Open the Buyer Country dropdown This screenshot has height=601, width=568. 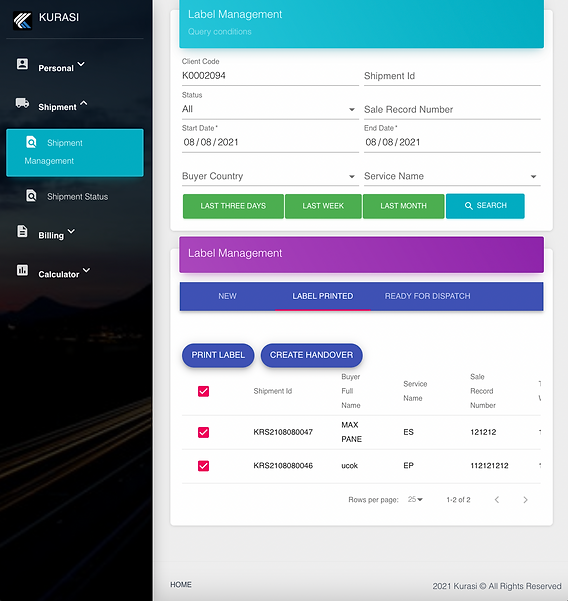tap(270, 176)
